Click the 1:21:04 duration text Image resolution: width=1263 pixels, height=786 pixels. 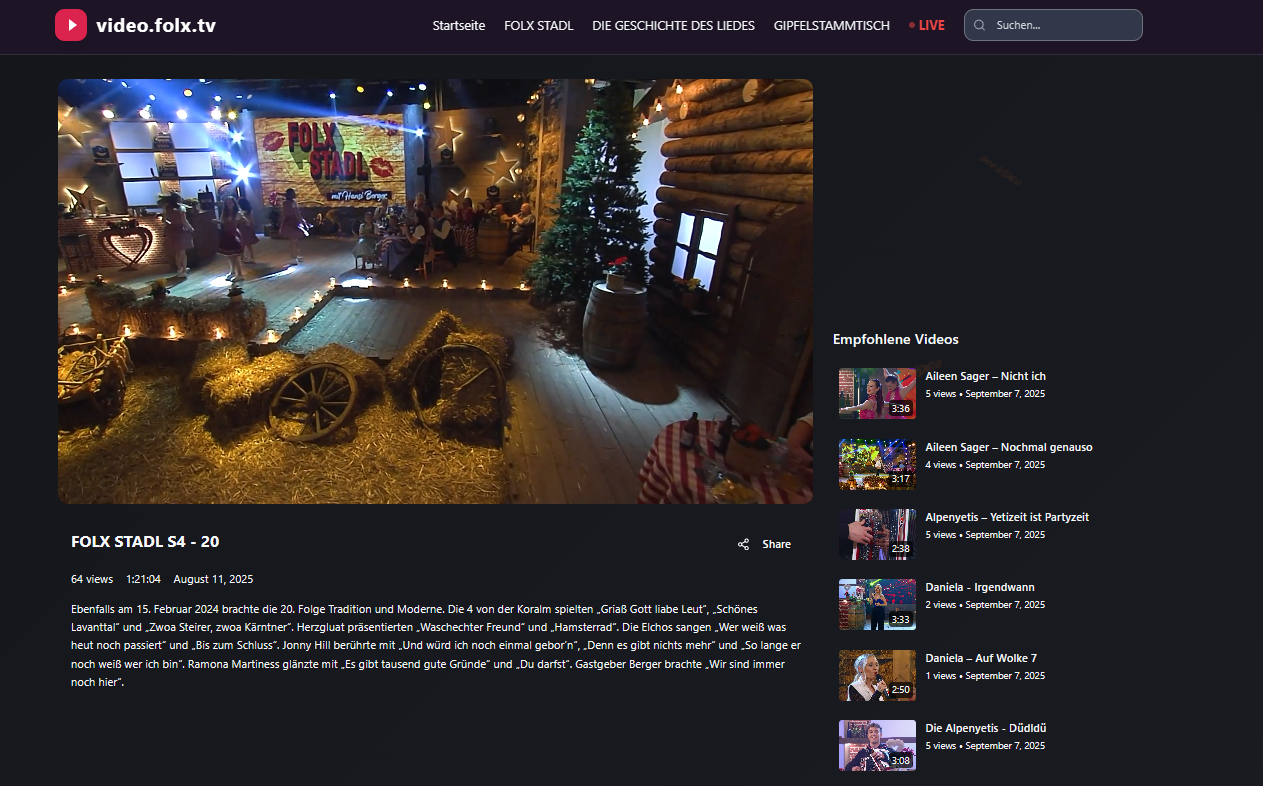pyautogui.click(x=143, y=579)
